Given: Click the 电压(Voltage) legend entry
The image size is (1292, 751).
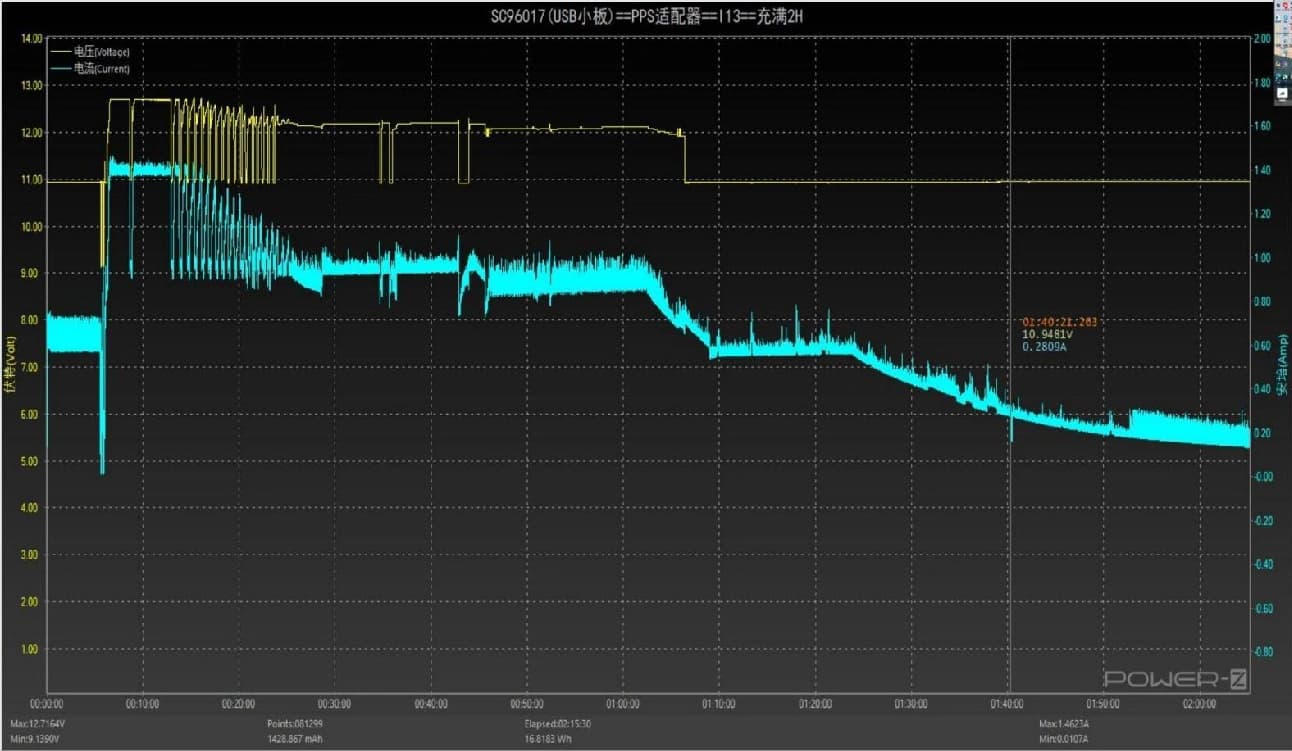Looking at the screenshot, I should (91, 51).
